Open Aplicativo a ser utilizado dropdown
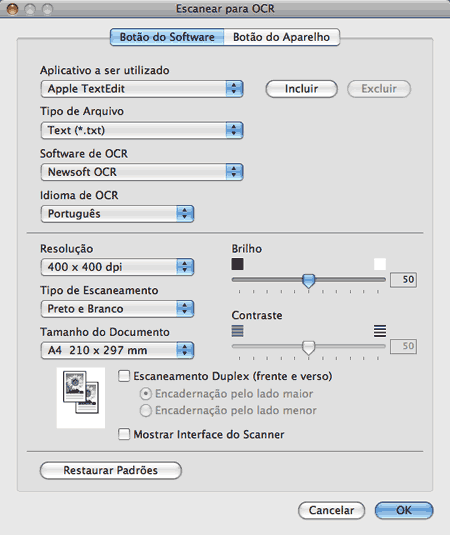 [x=142, y=89]
